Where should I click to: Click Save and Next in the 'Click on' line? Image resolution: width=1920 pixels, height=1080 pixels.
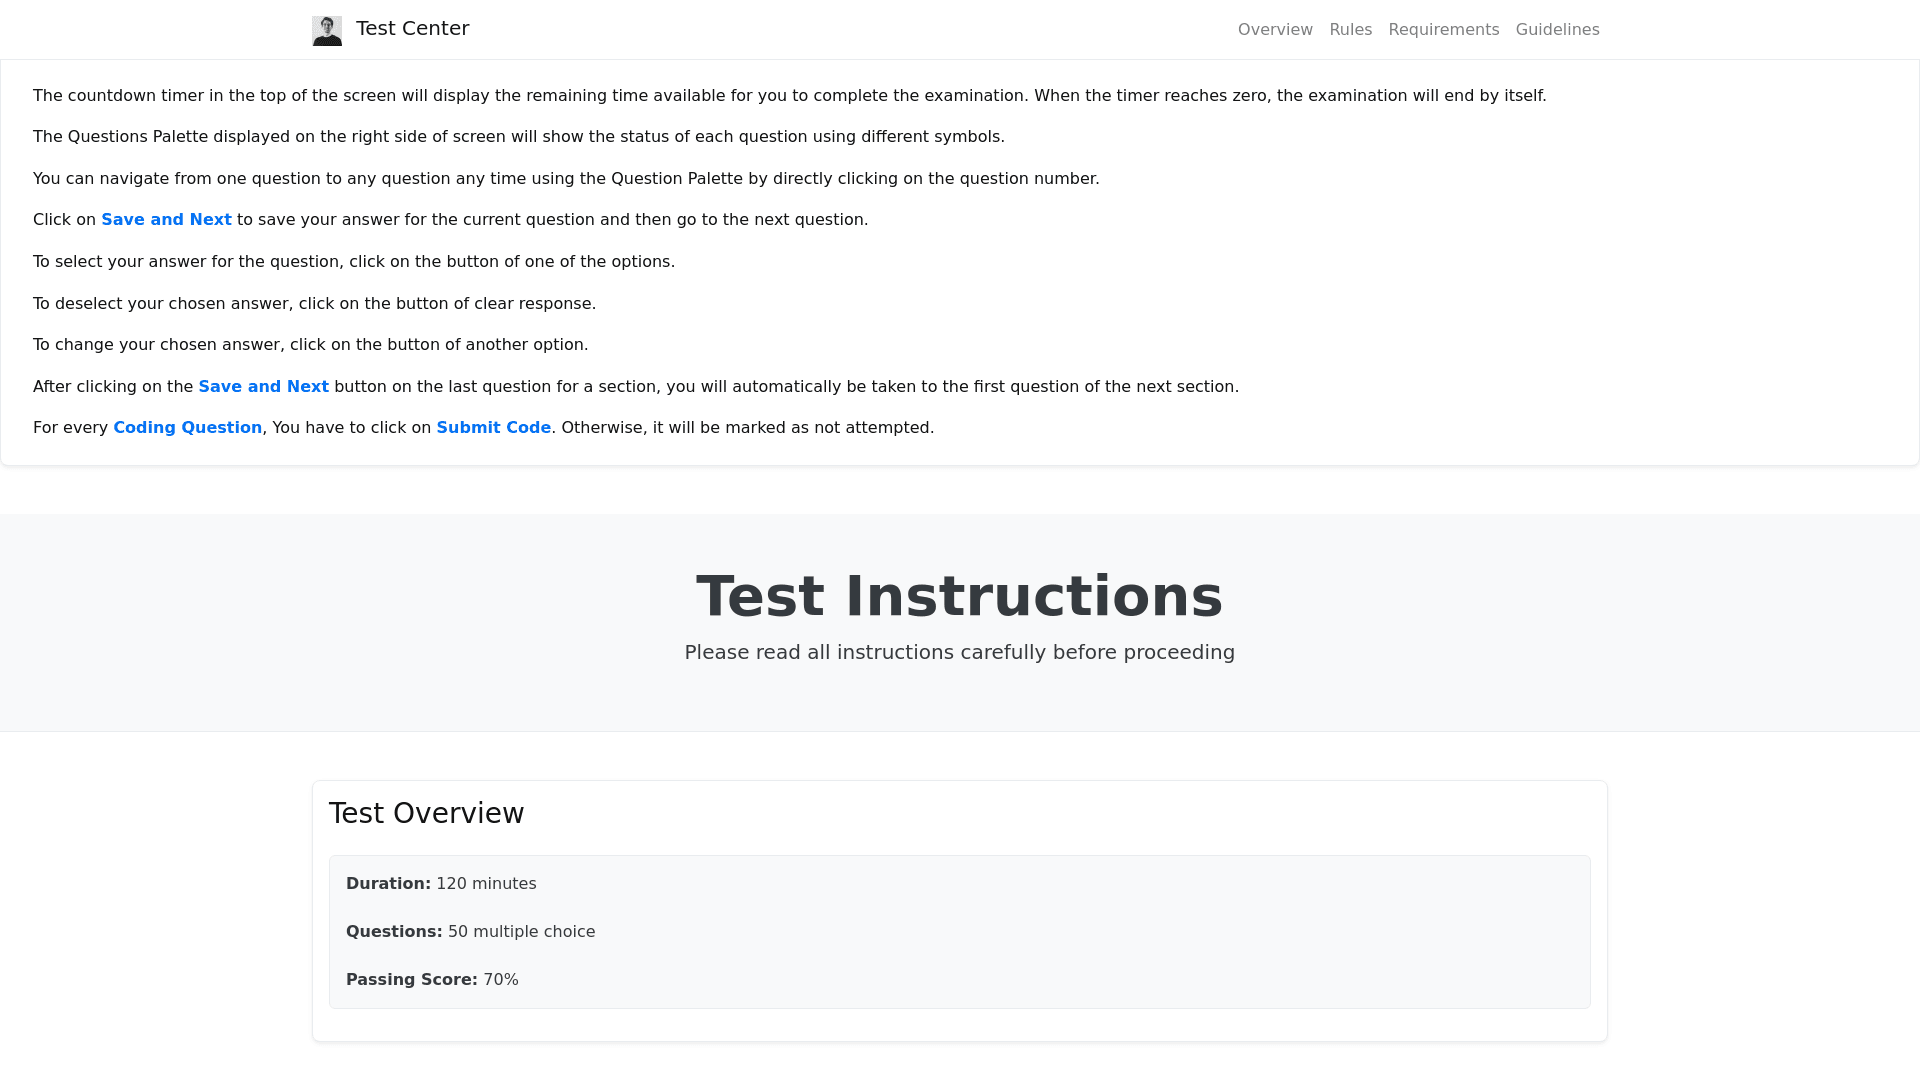click(x=166, y=220)
